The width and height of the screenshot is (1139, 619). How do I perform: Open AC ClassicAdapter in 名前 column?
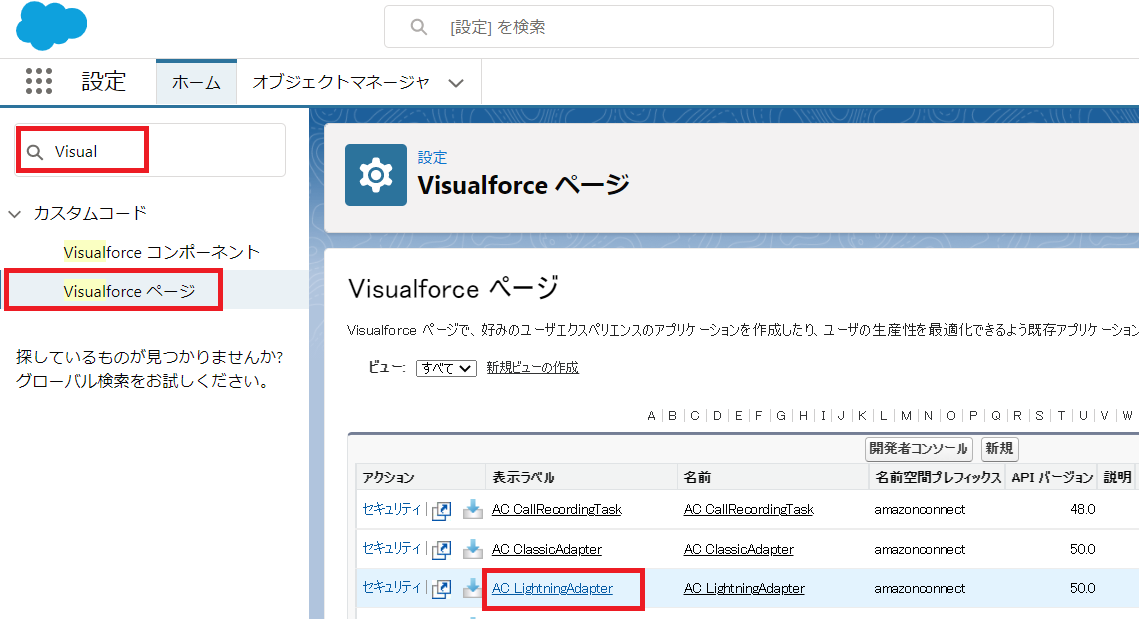(x=738, y=549)
